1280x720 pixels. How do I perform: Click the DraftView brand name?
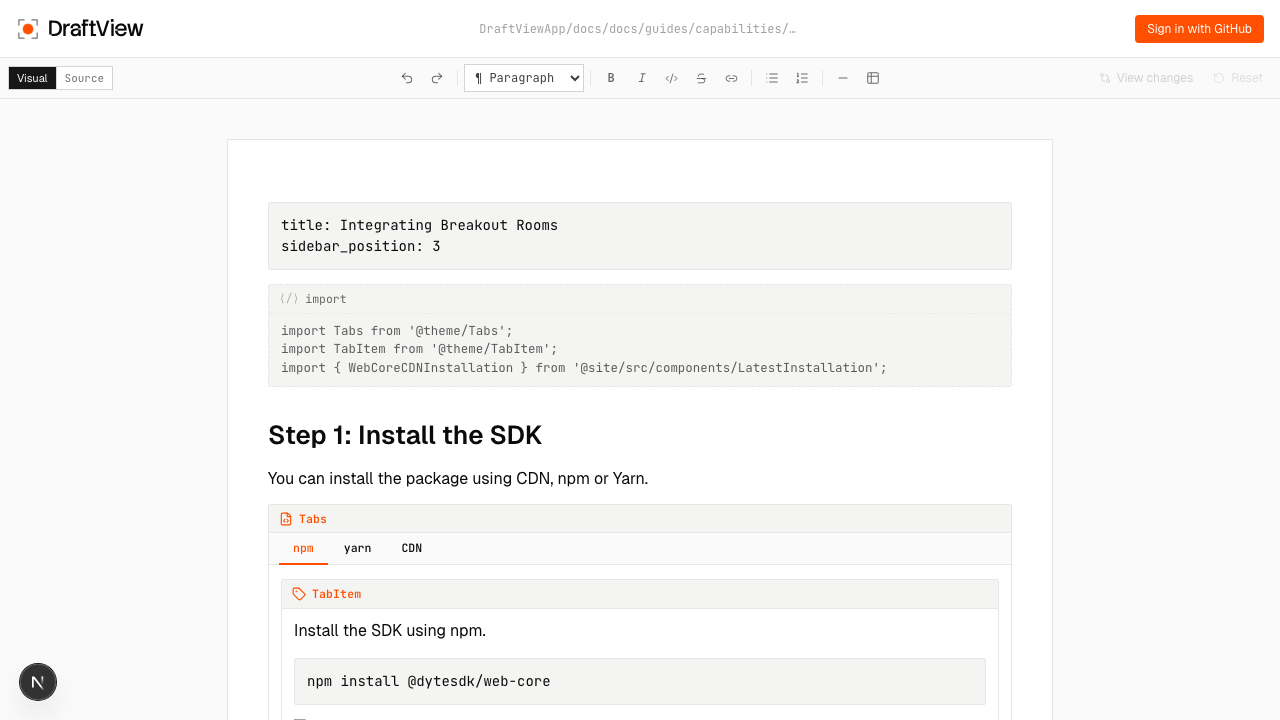[96, 29]
